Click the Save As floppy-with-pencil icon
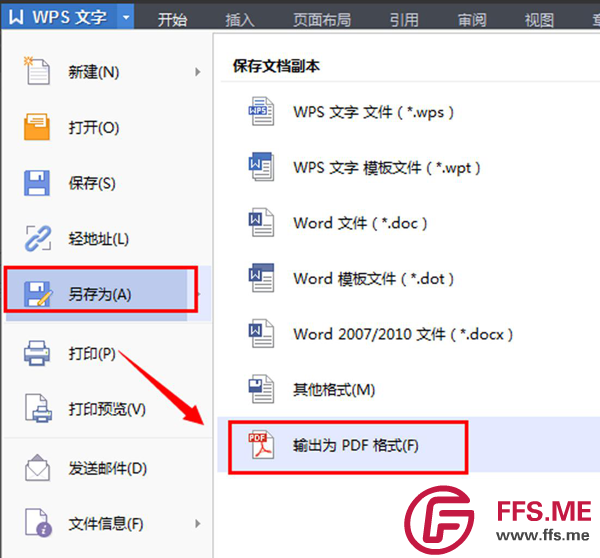The width and height of the screenshot is (600, 558). (38, 294)
